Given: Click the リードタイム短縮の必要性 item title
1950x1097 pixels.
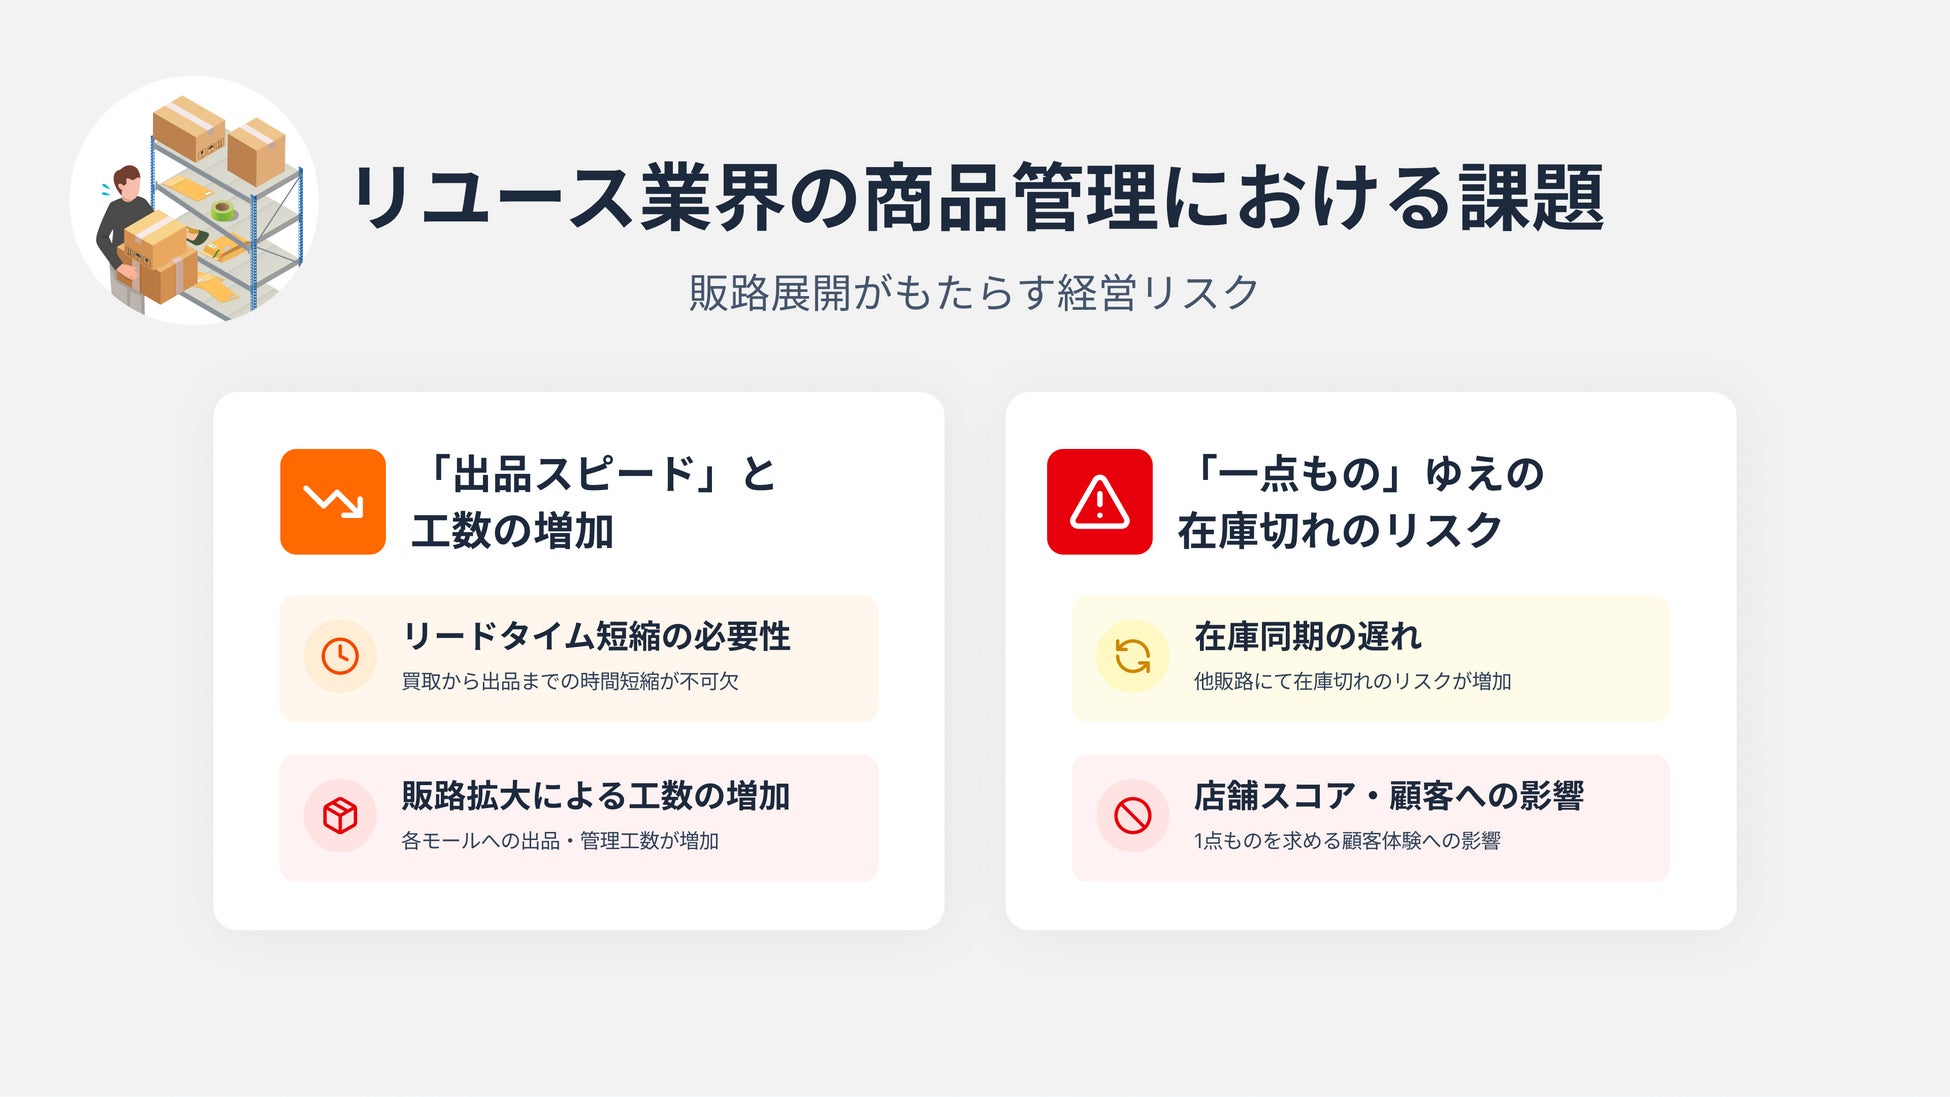Looking at the screenshot, I should tap(596, 636).
